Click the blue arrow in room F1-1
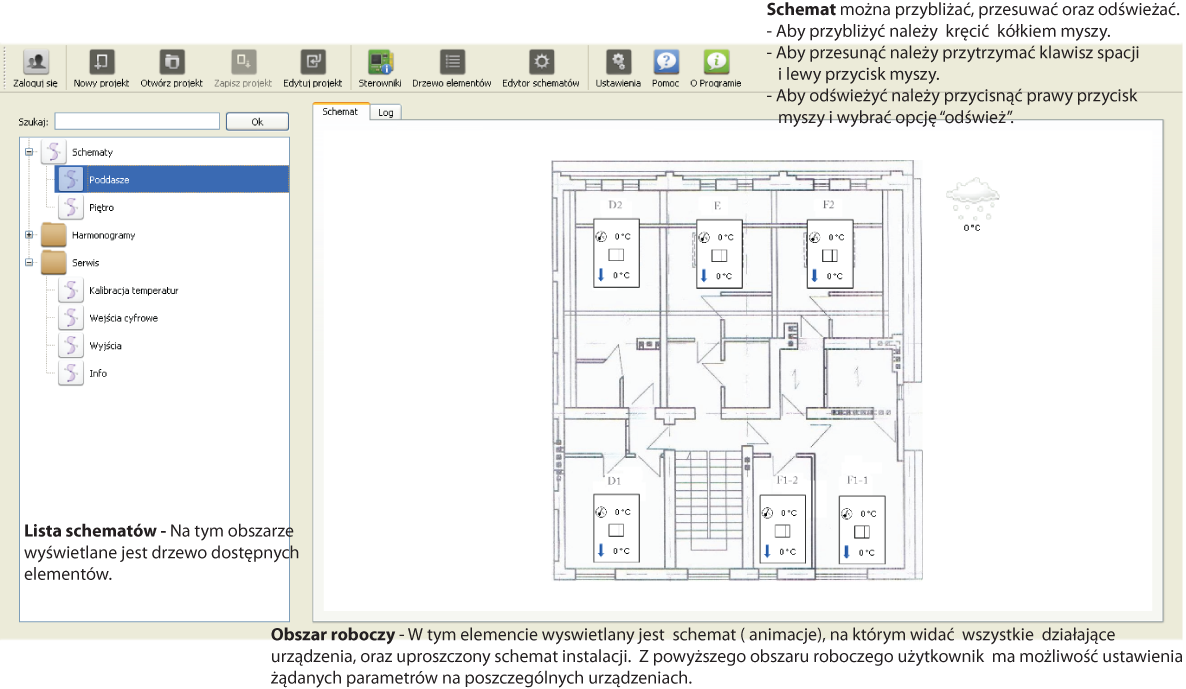 point(846,552)
